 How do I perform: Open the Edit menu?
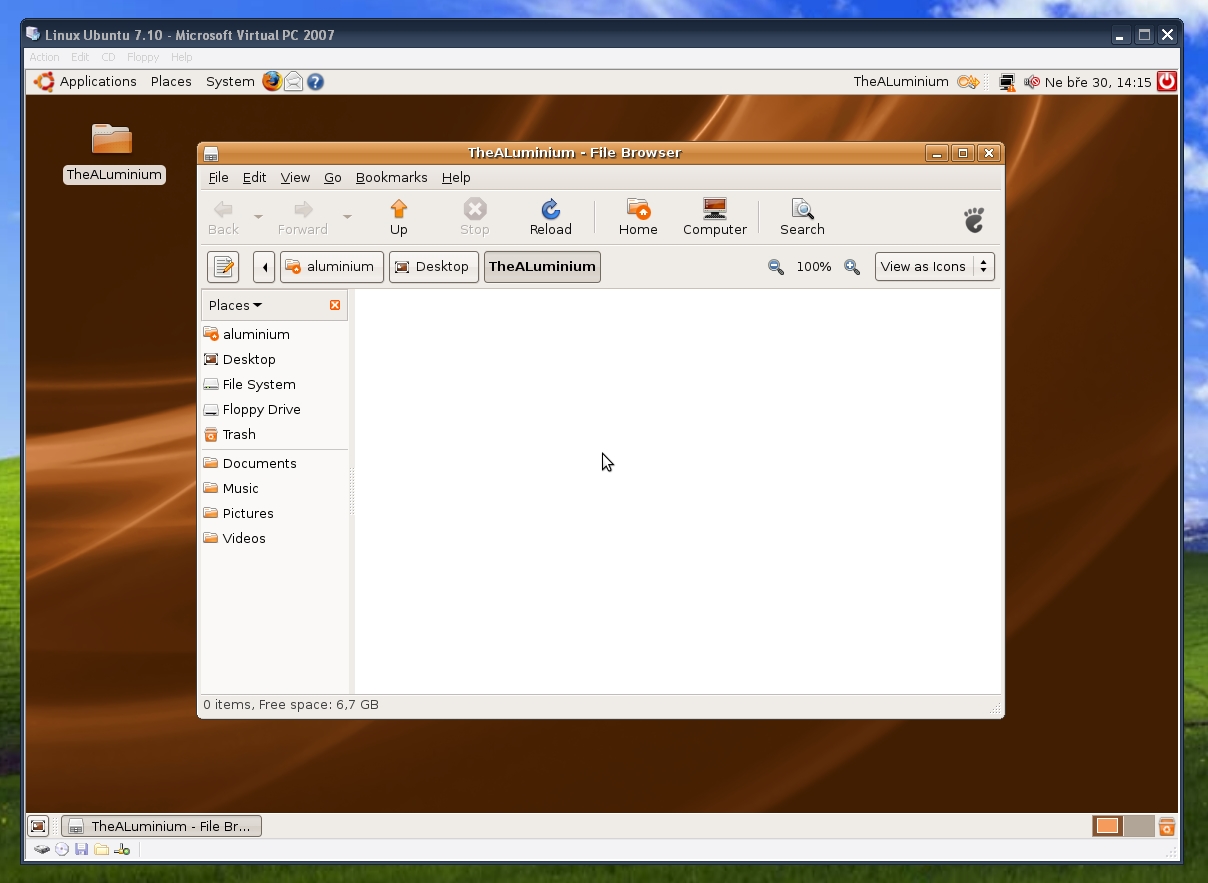pyautogui.click(x=254, y=177)
